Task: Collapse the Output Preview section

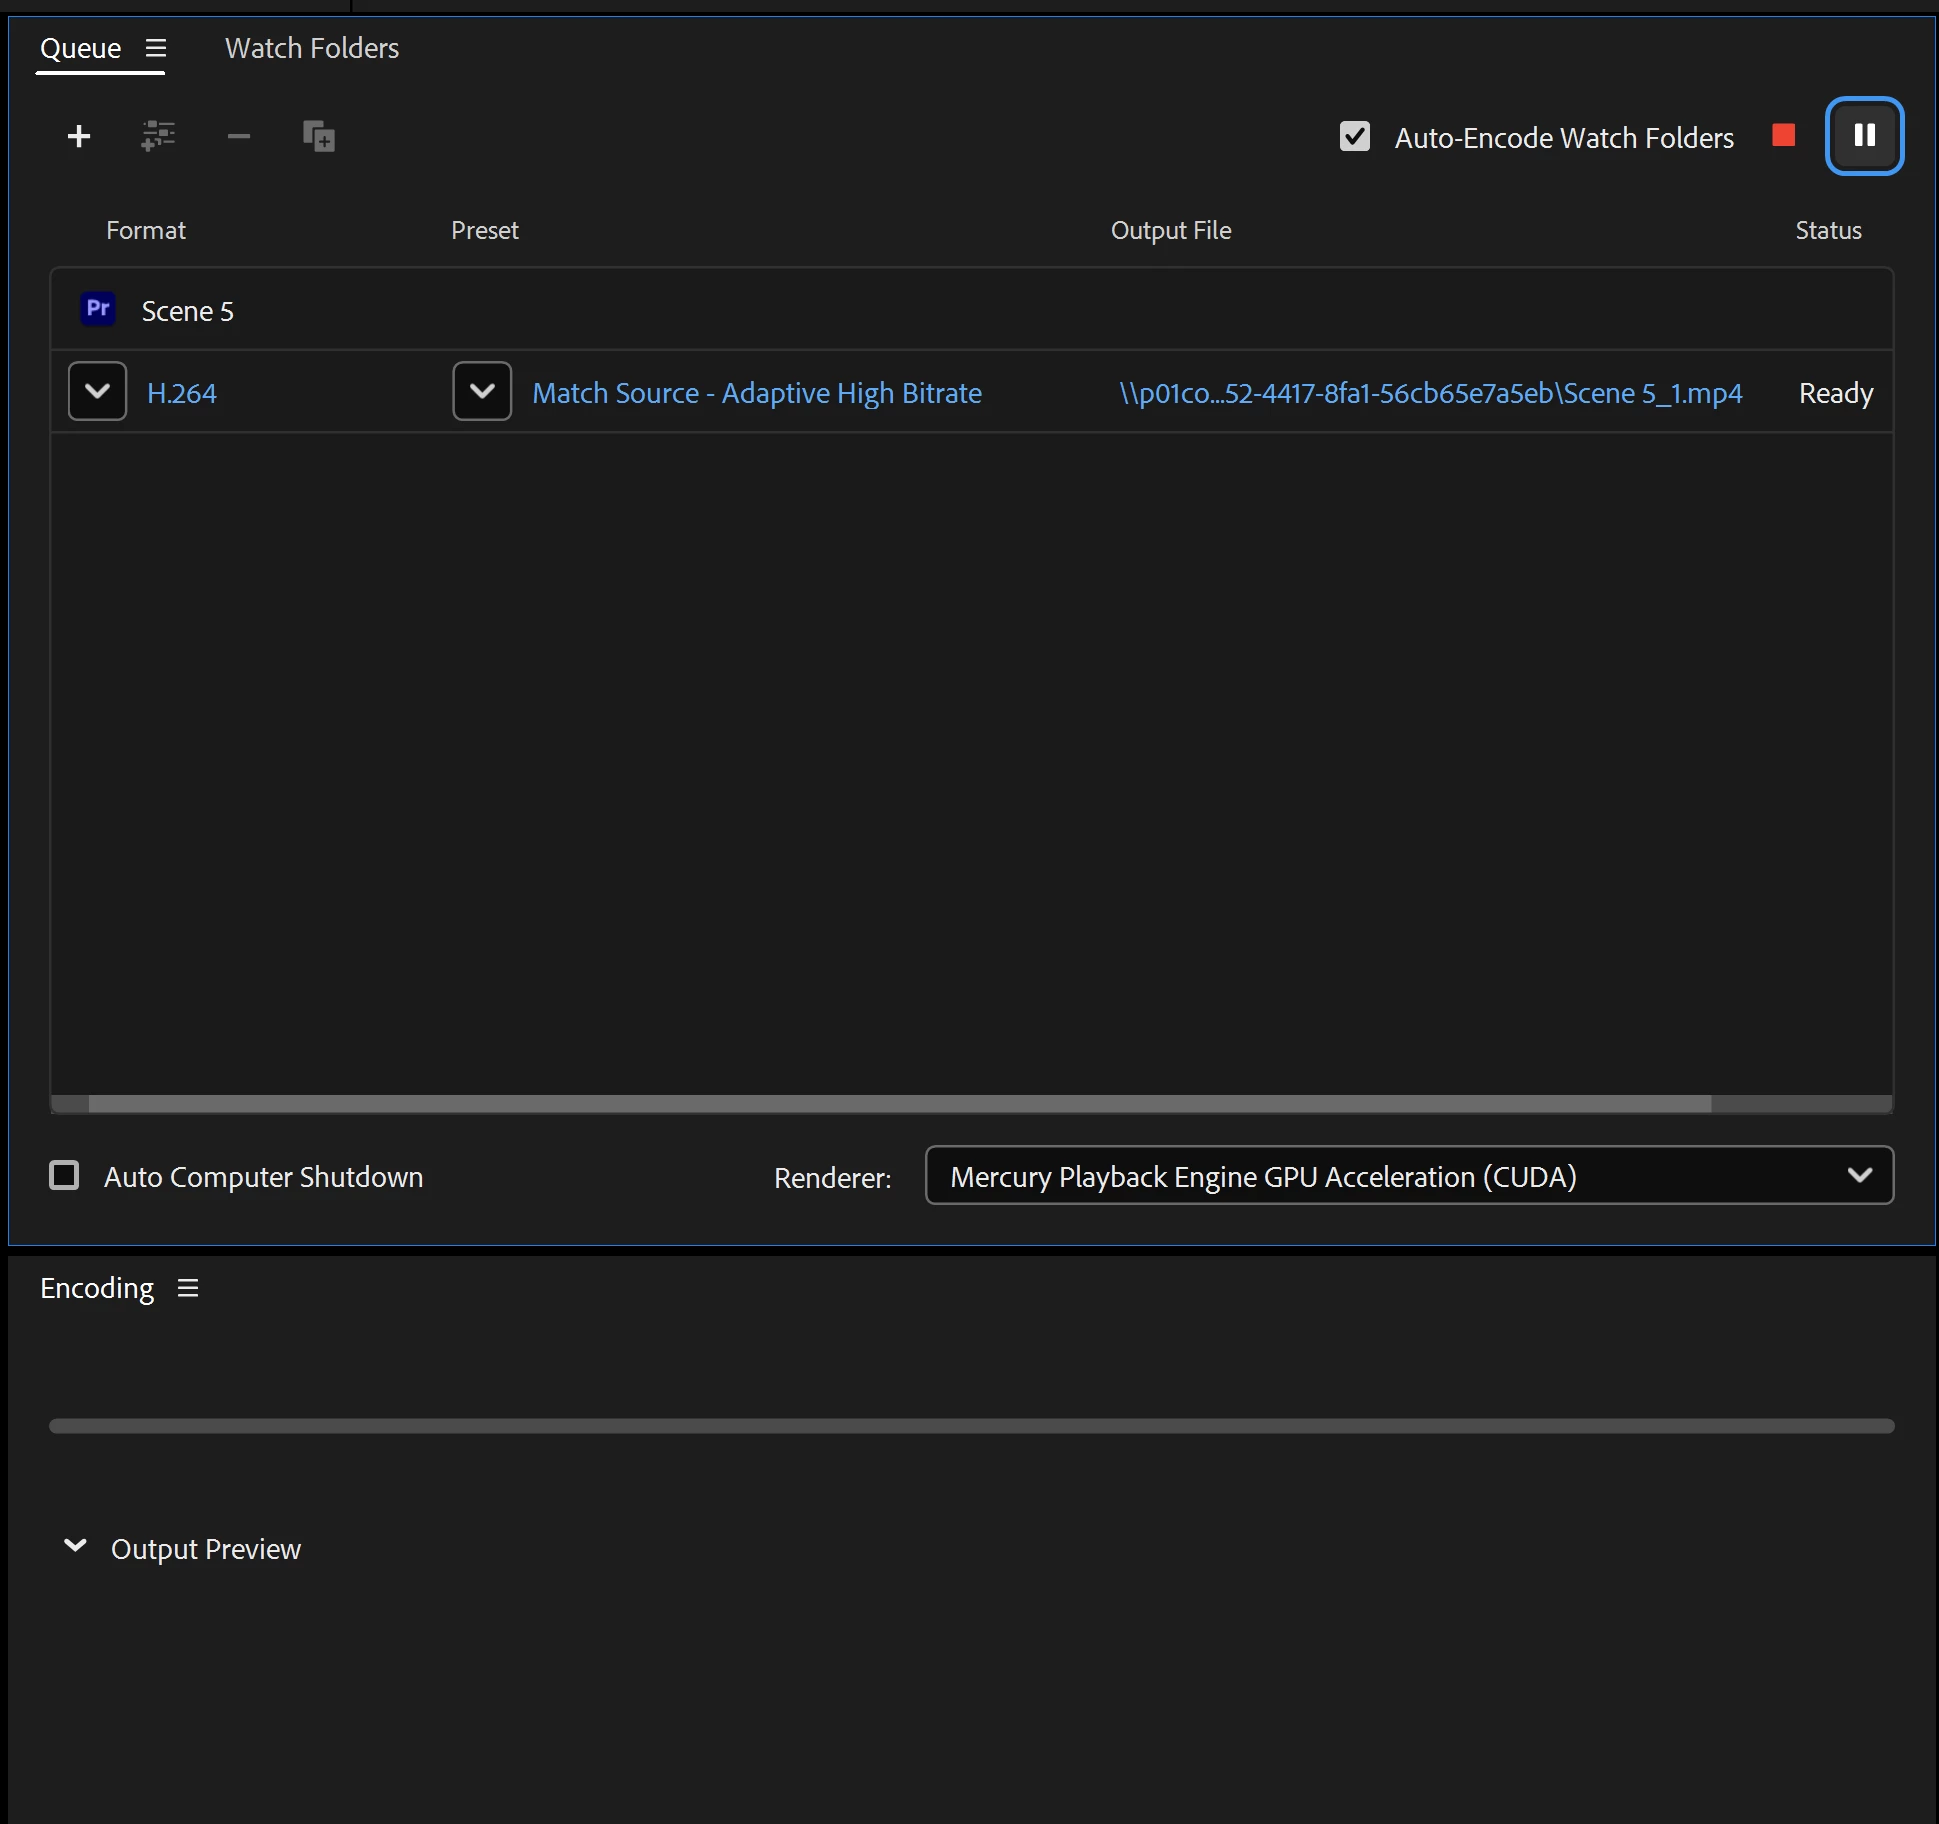Action: pyautogui.click(x=75, y=1546)
